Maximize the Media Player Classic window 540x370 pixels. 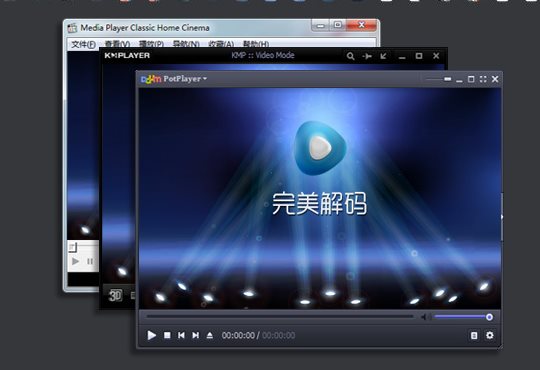point(338,25)
